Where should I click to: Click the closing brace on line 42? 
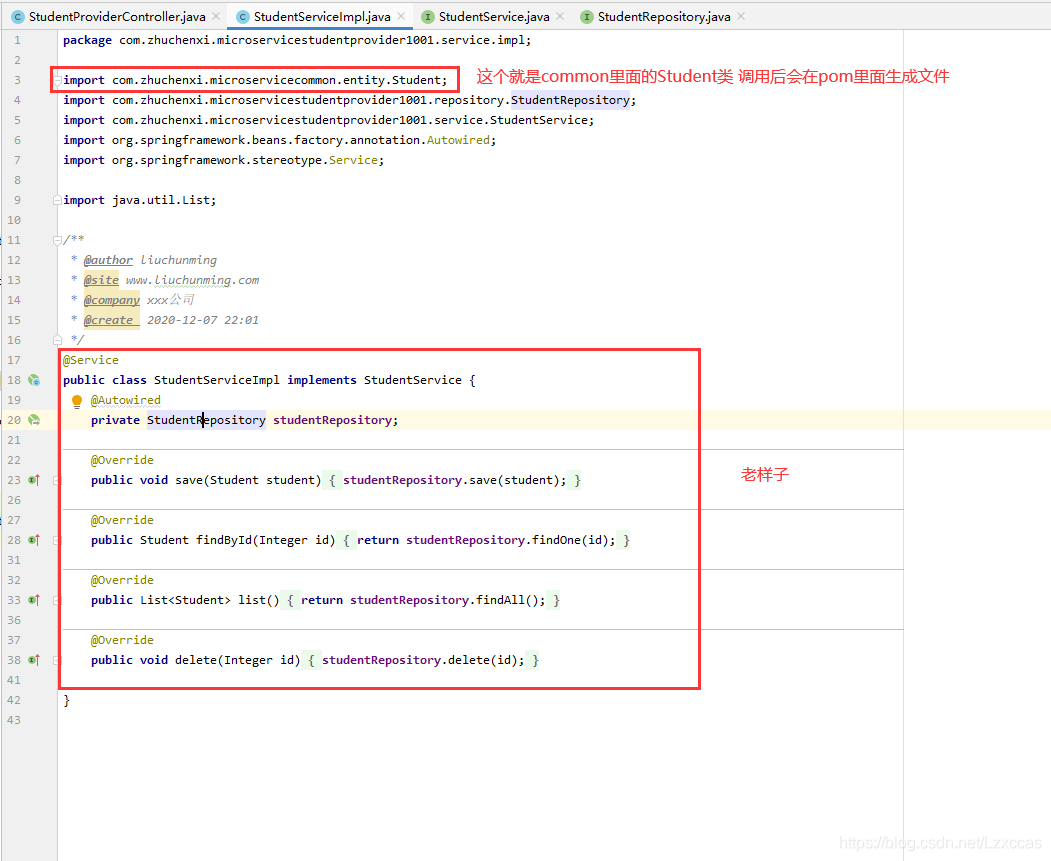coord(66,700)
